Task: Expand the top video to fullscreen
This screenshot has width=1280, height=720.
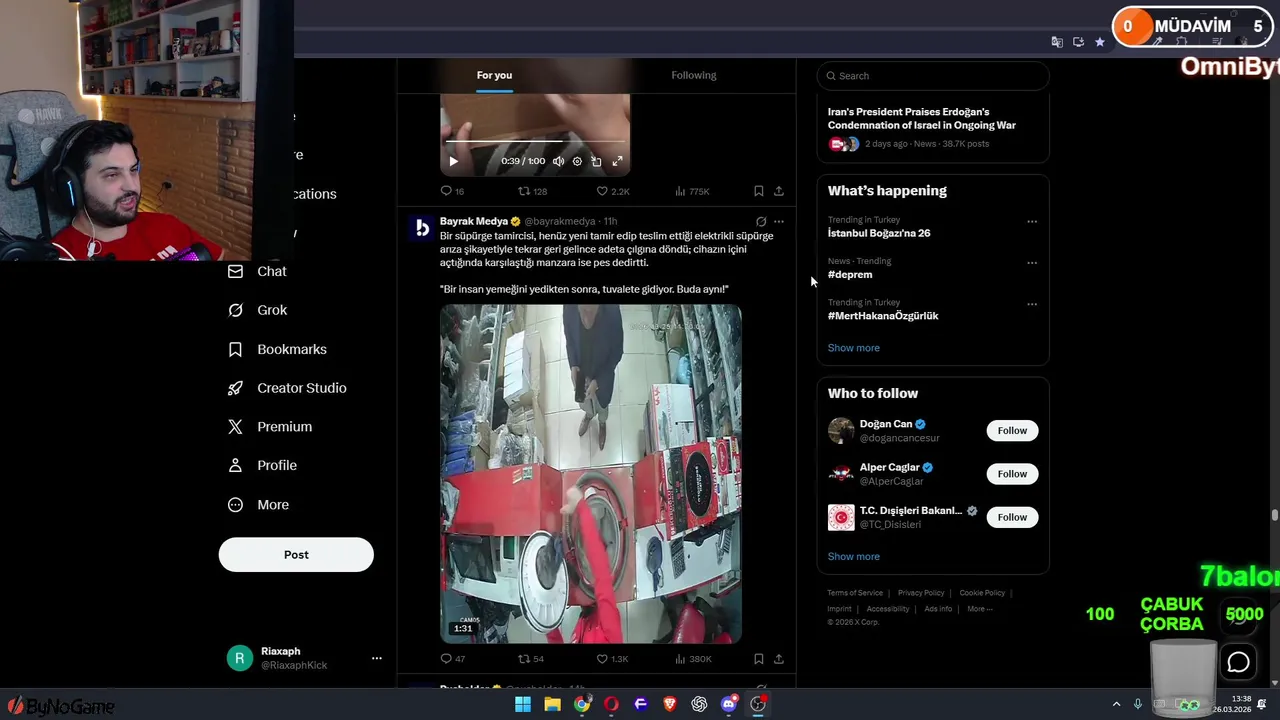Action: [617, 161]
